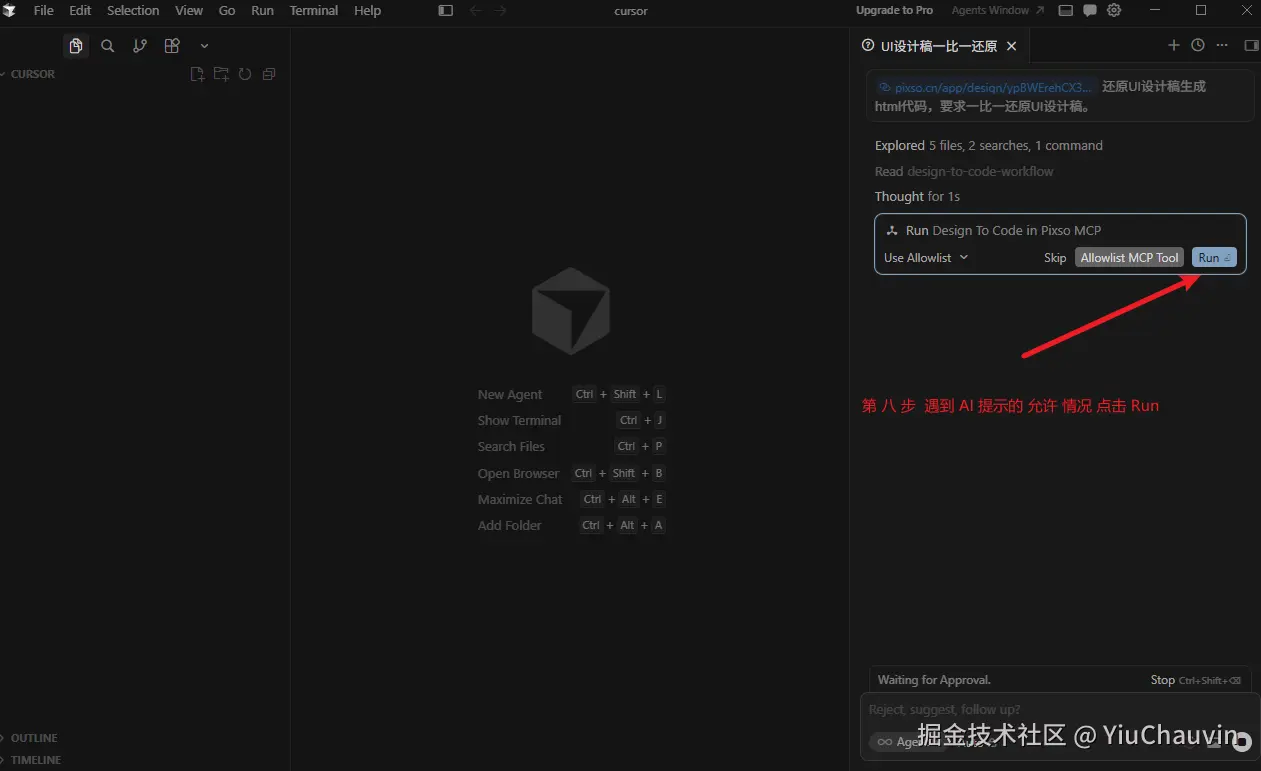Viewport: 1261px width, 771px height.
Task: Open the pixso.cn design link
Action: tap(986, 87)
